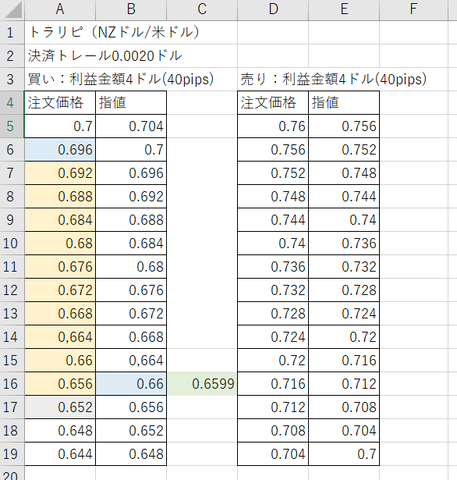457x480 pixels.
Task: Select row 10 header
Action: (x=12, y=243)
